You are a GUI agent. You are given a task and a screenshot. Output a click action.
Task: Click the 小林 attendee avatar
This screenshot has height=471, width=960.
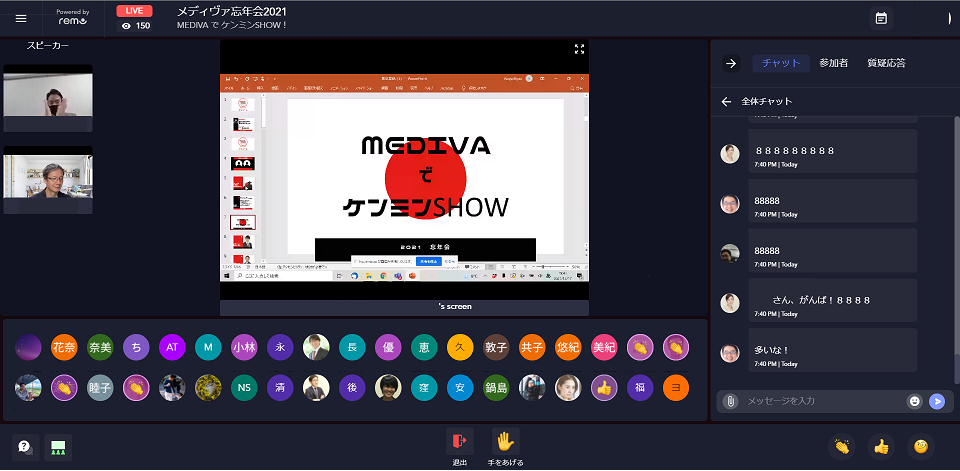coord(244,347)
